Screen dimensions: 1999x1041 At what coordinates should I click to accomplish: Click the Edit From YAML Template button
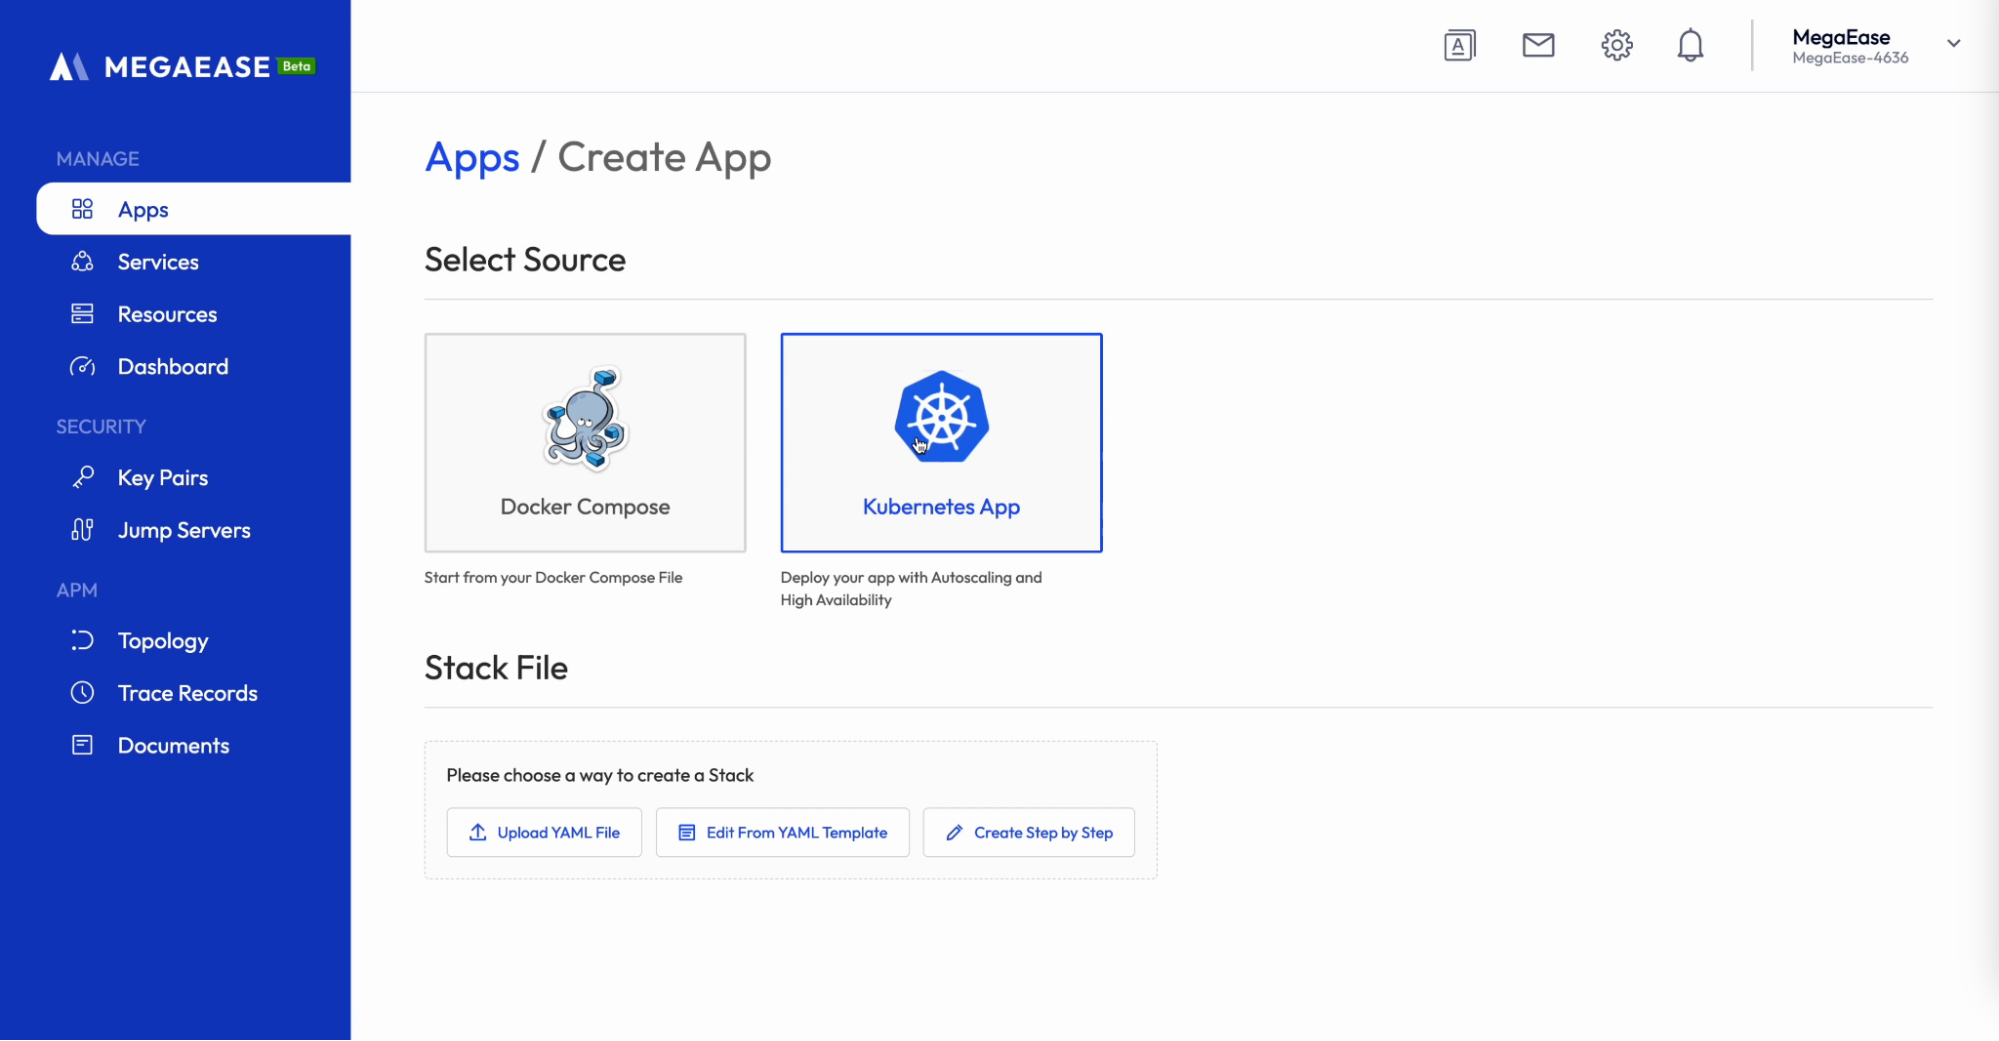point(782,832)
